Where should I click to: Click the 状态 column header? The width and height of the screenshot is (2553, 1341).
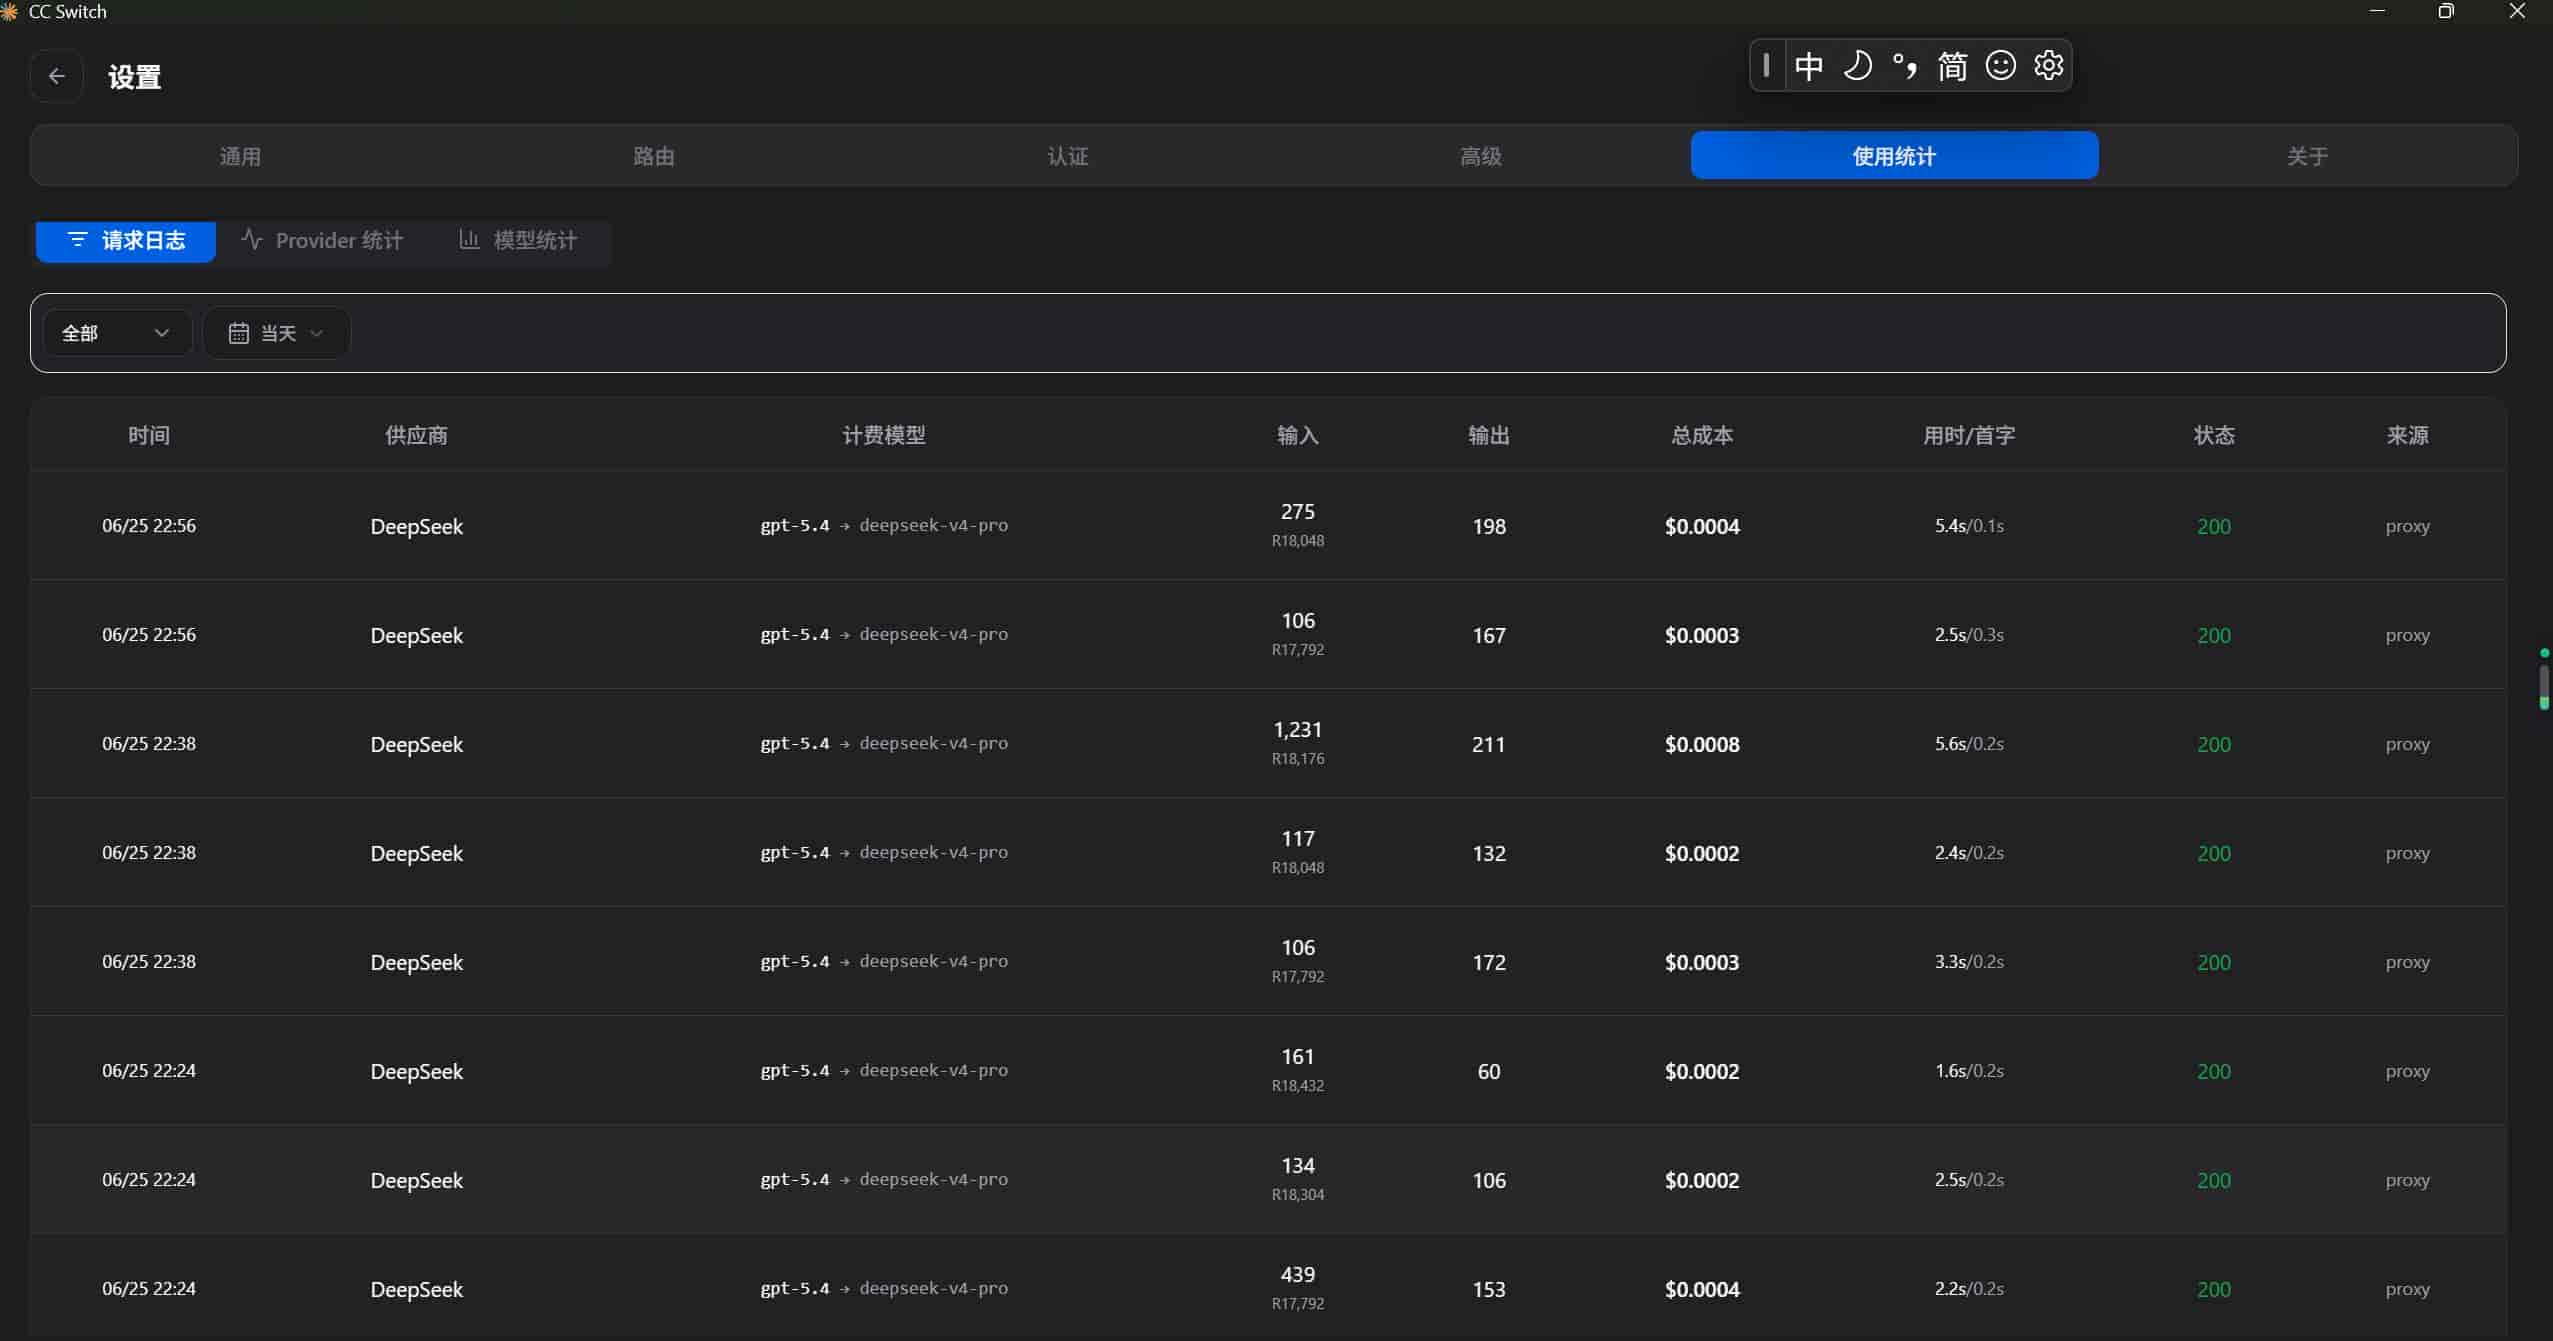(2214, 436)
